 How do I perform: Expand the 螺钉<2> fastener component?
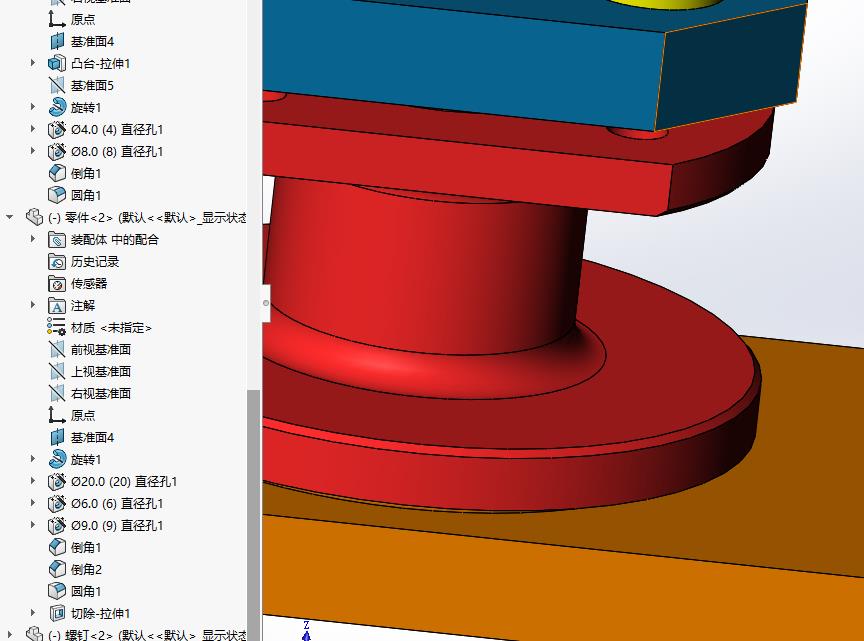click(9, 635)
